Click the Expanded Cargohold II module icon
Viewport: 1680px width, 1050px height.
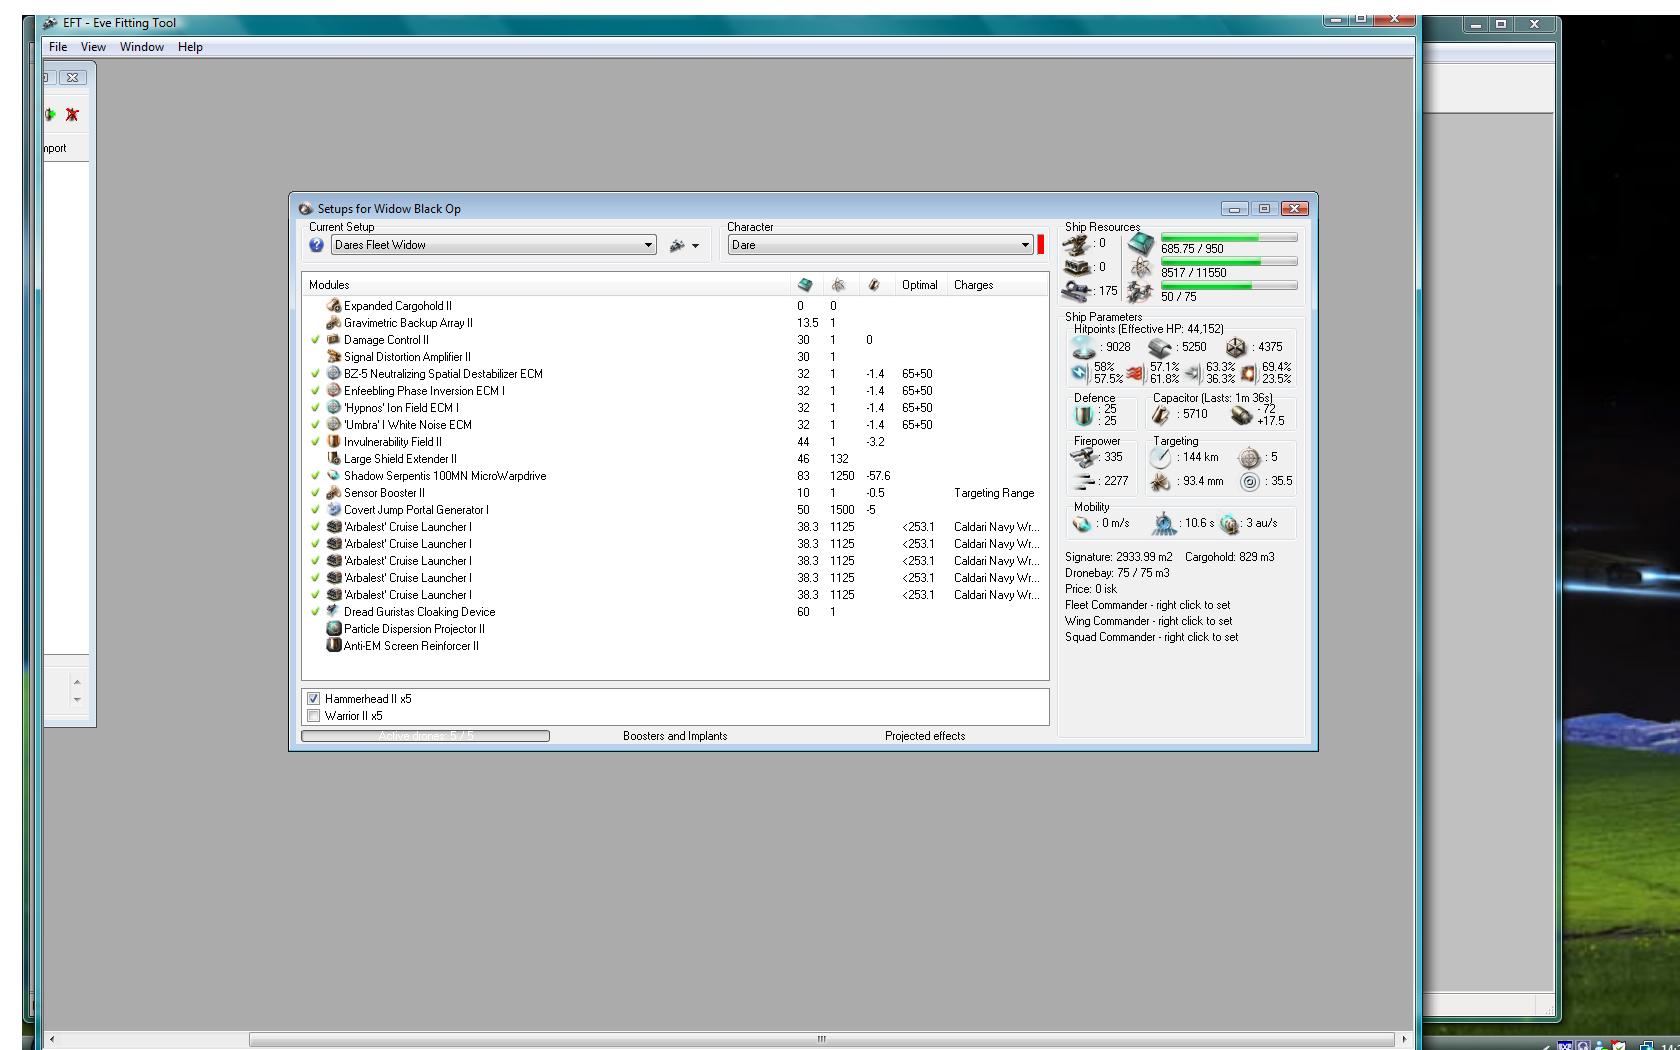point(334,306)
